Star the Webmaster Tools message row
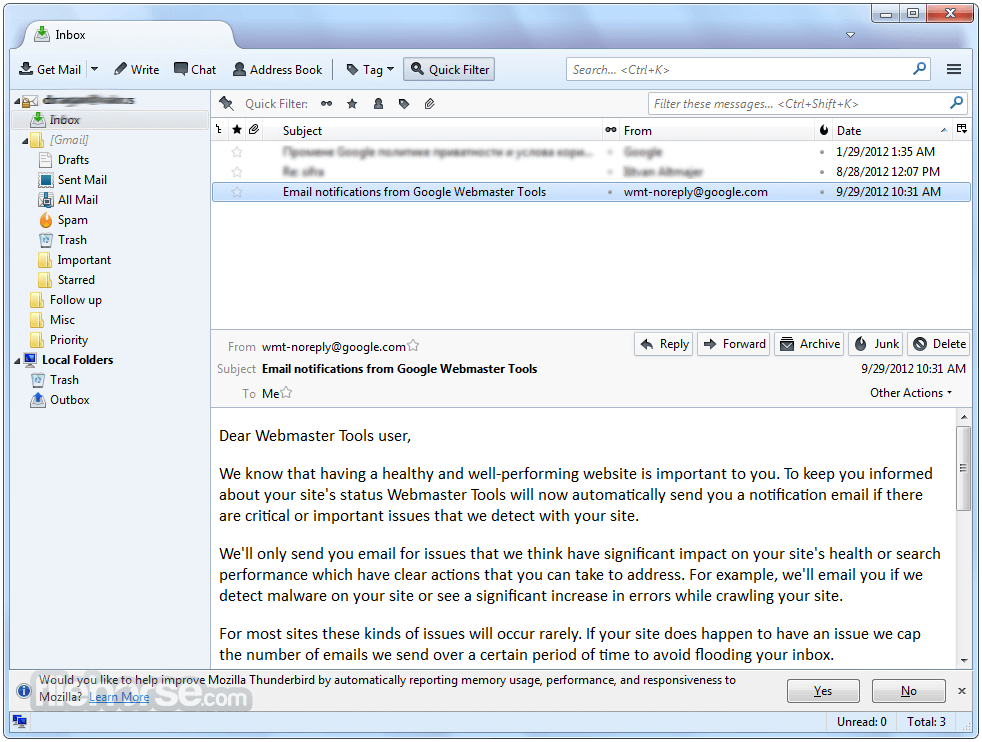982x742 pixels. pyautogui.click(x=237, y=192)
